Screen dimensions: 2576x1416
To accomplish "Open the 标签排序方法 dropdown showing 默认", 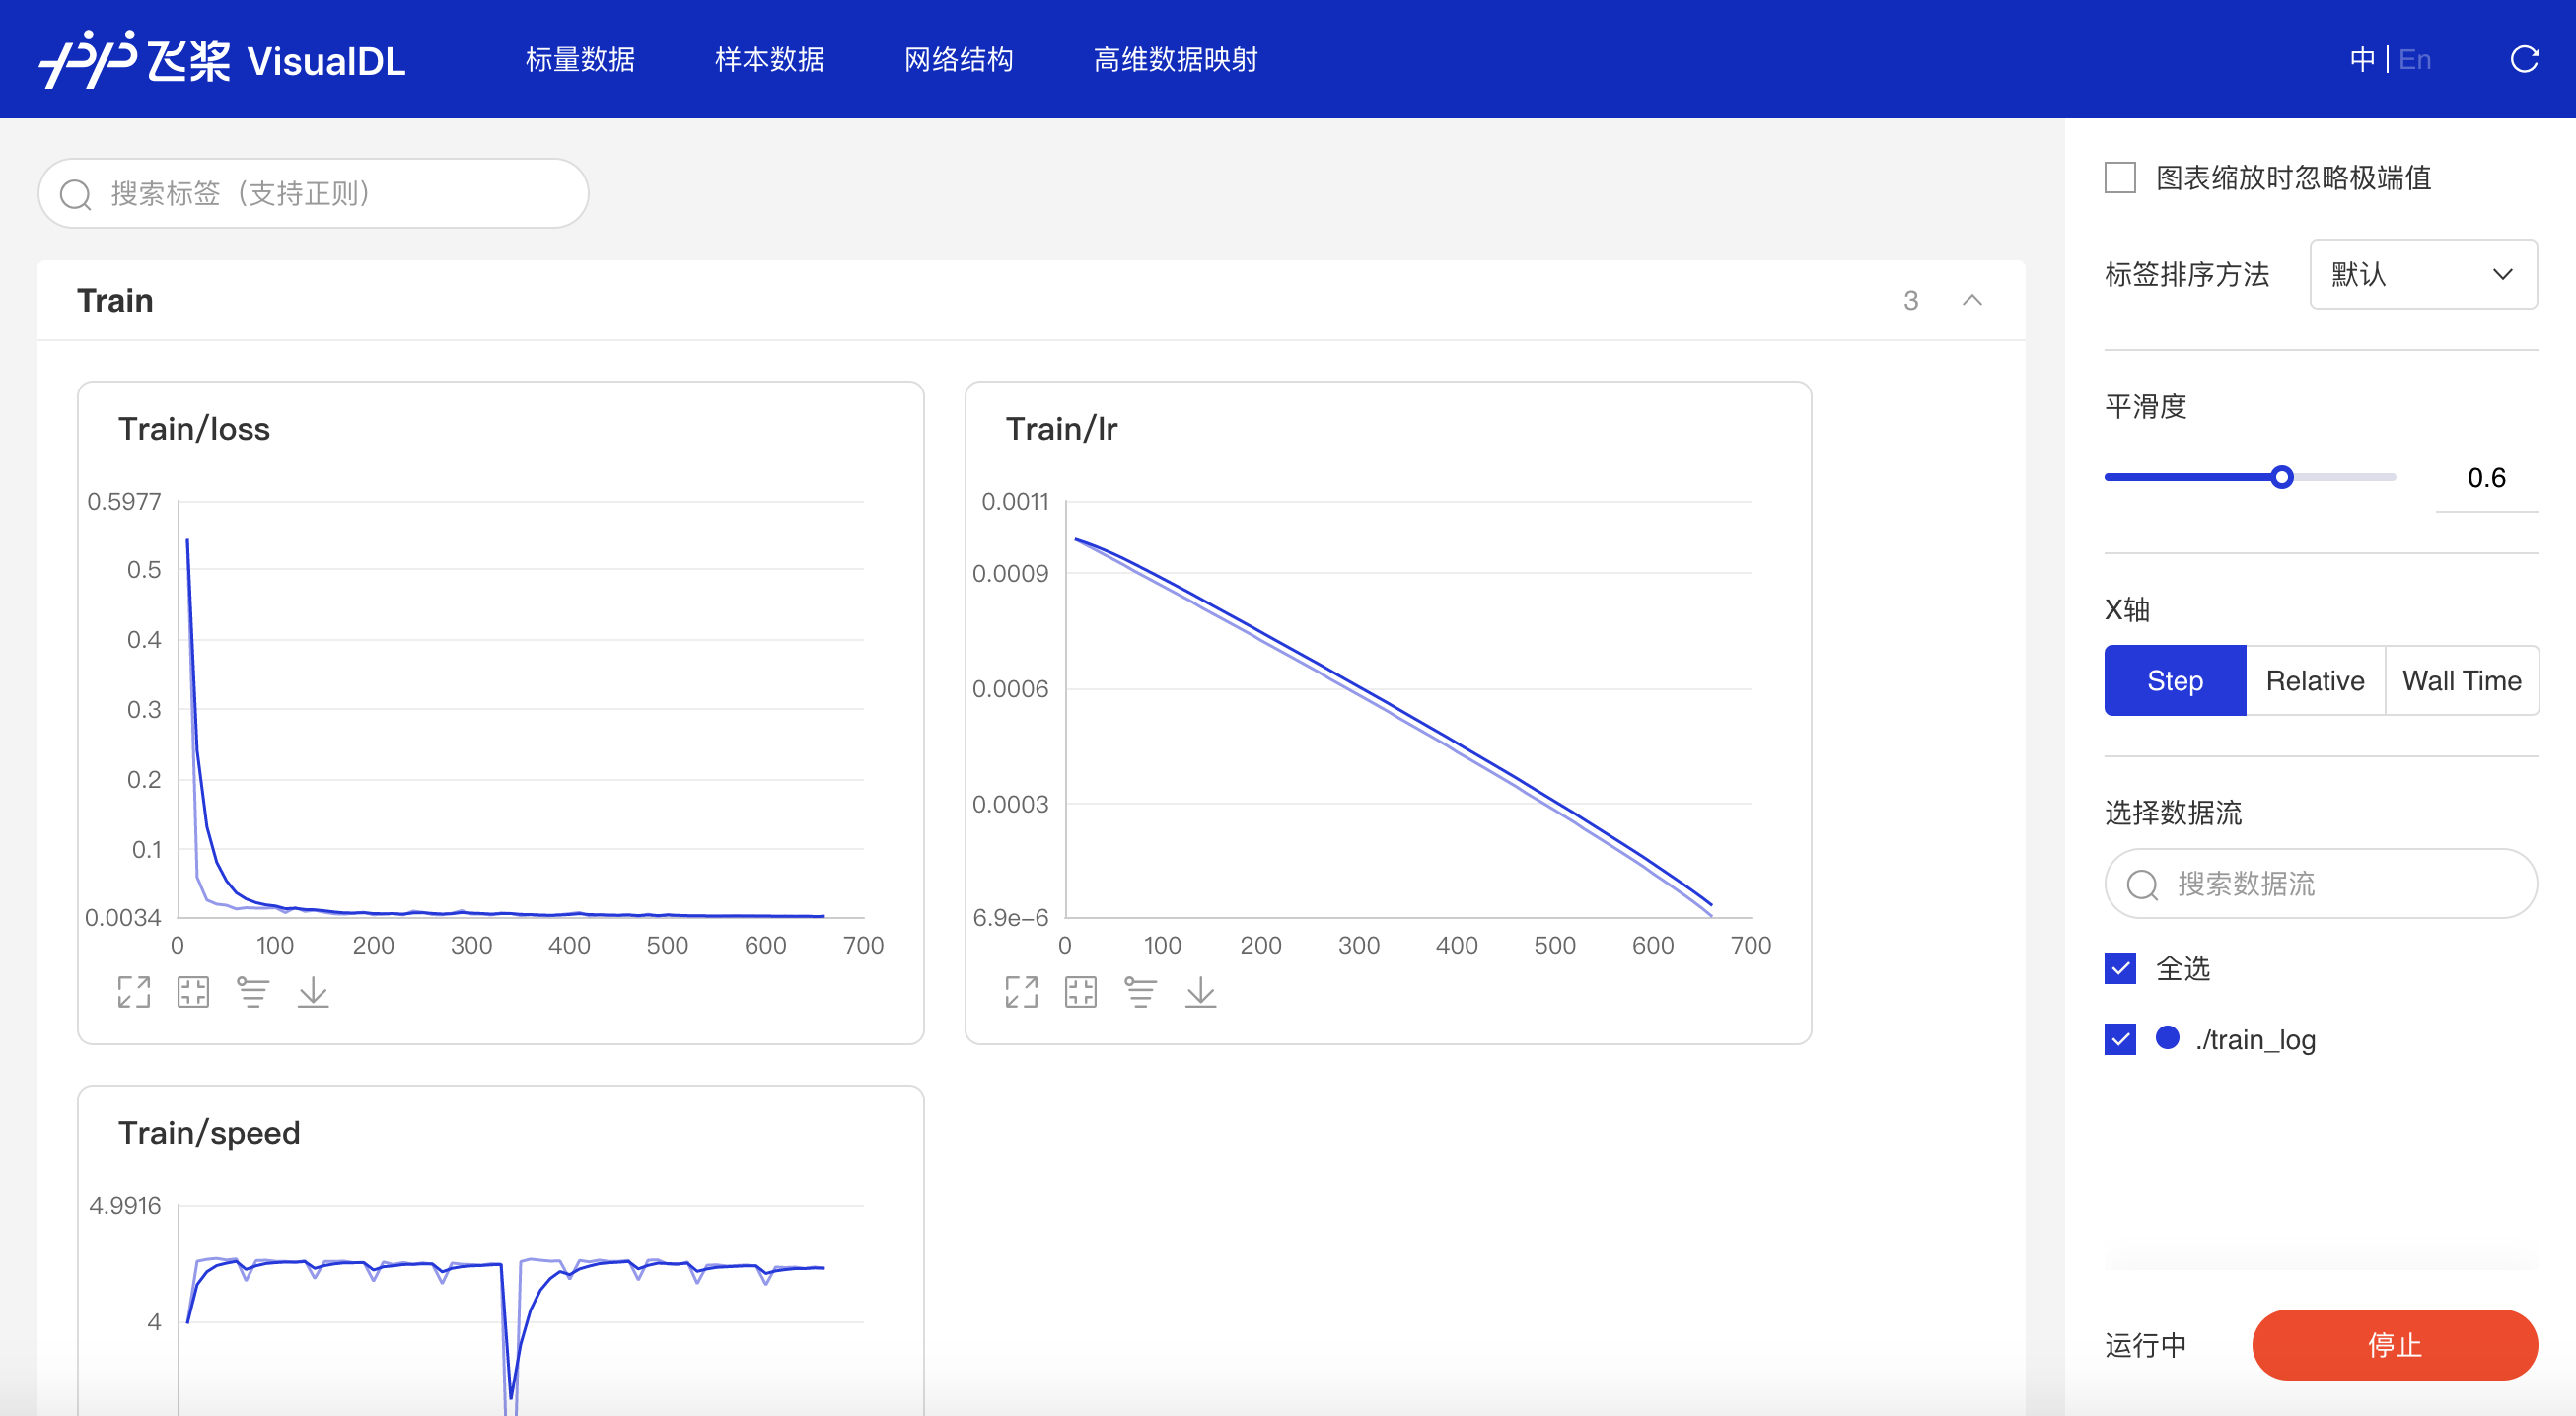I will (2423, 274).
